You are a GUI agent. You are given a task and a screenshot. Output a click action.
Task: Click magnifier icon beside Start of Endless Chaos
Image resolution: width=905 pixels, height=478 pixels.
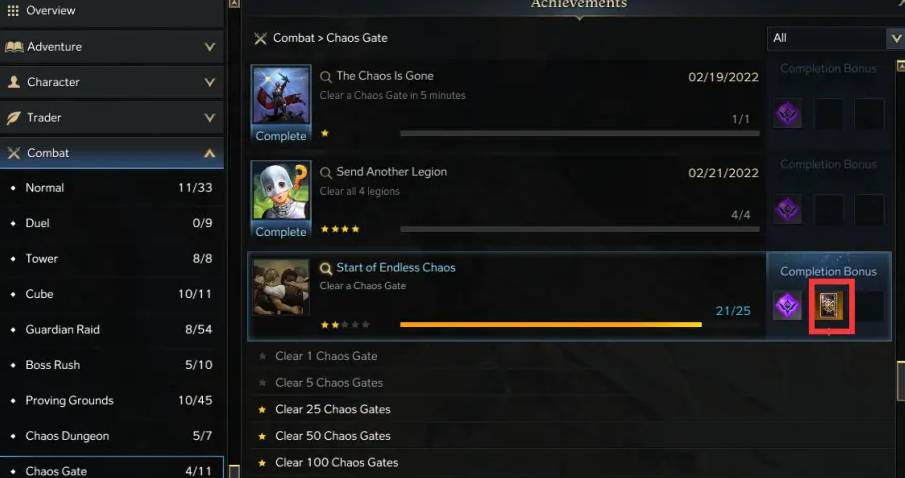coord(326,268)
